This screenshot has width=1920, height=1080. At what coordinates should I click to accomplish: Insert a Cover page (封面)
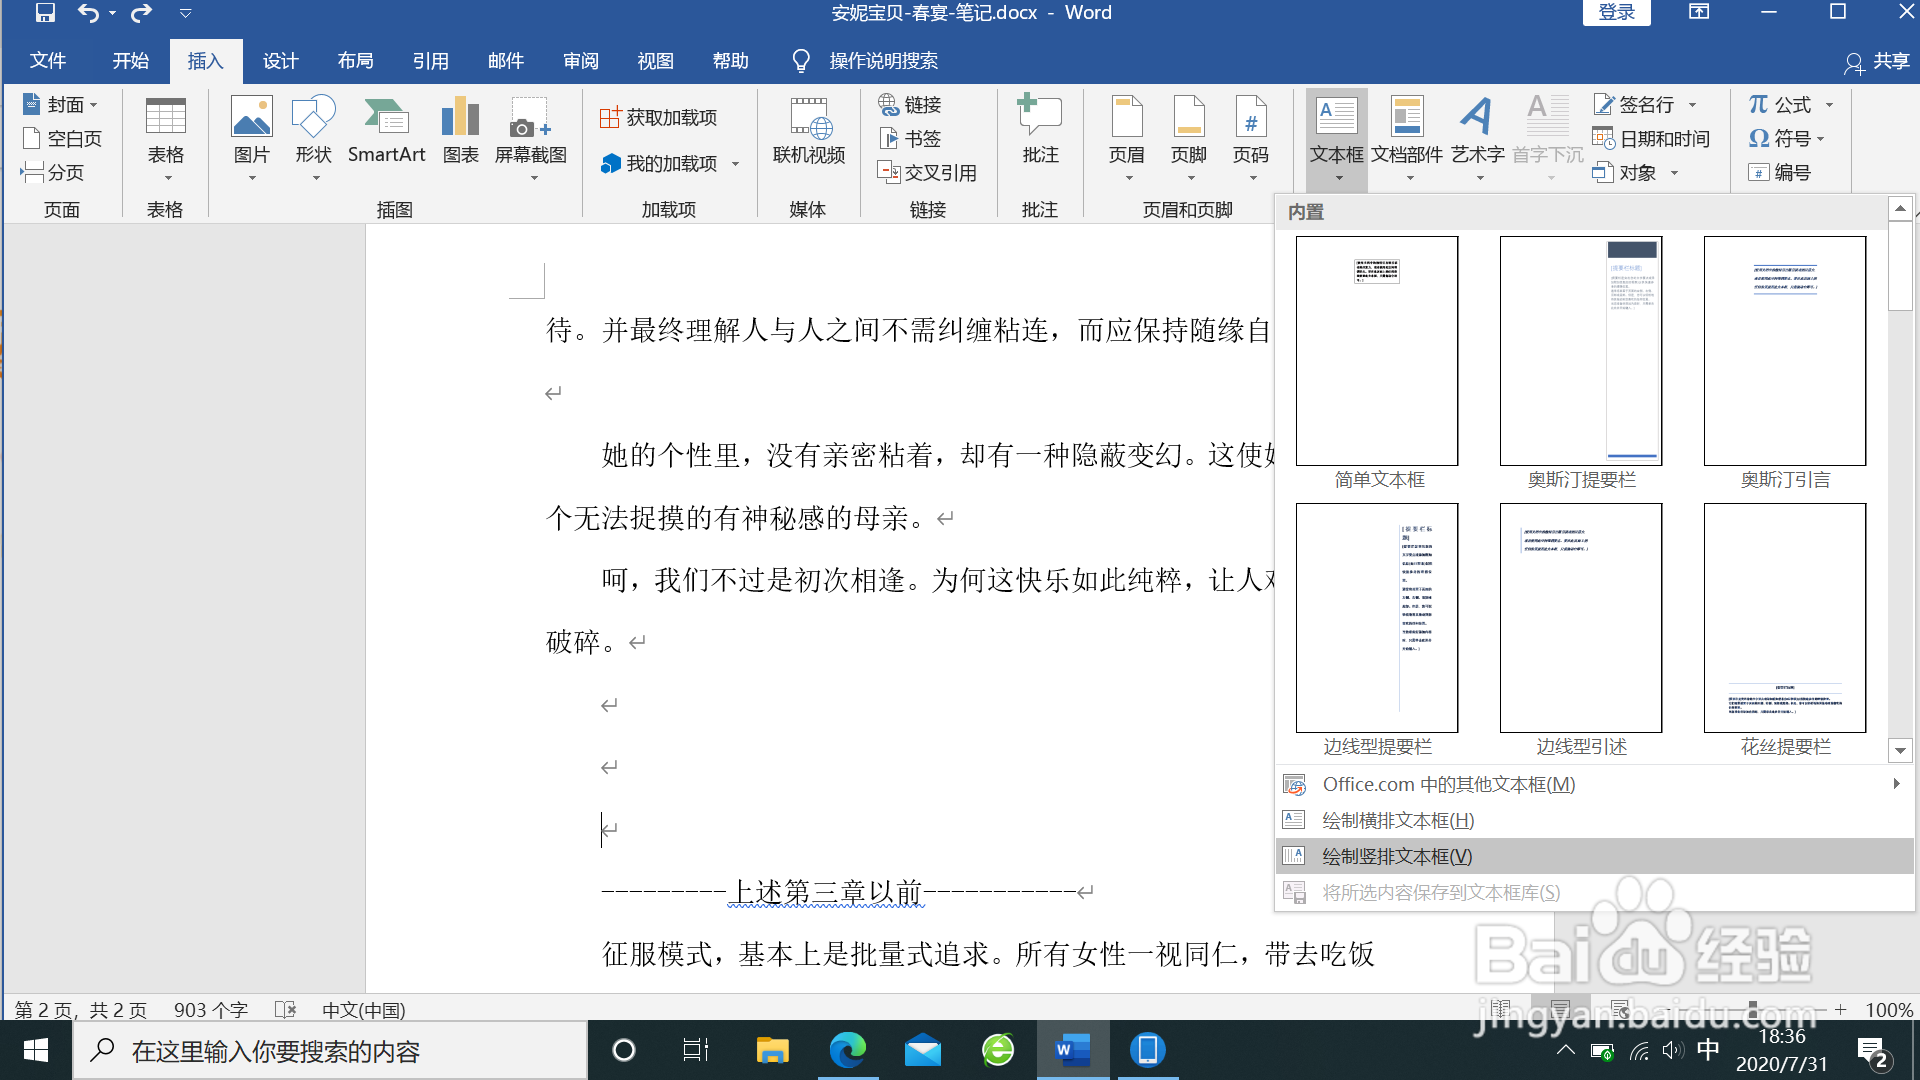tap(60, 104)
